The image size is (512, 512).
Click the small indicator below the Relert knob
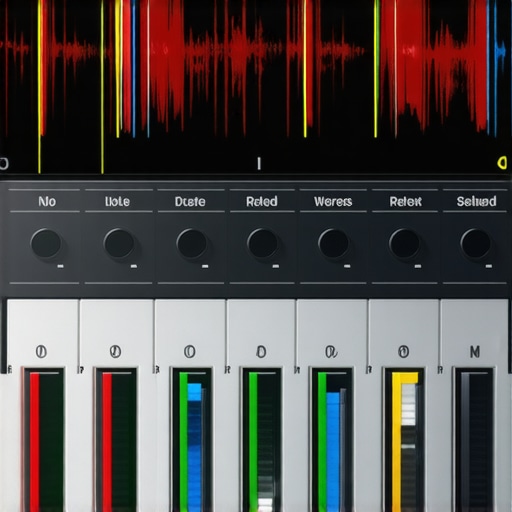click(x=418, y=266)
